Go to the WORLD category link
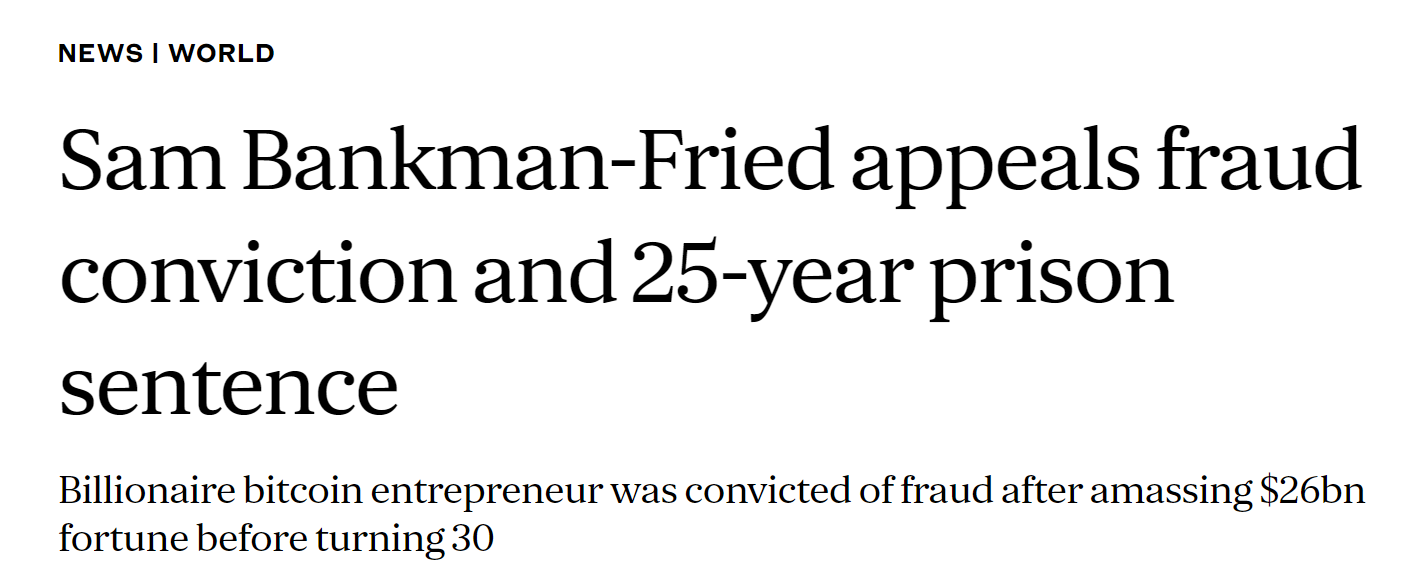 pos(221,54)
